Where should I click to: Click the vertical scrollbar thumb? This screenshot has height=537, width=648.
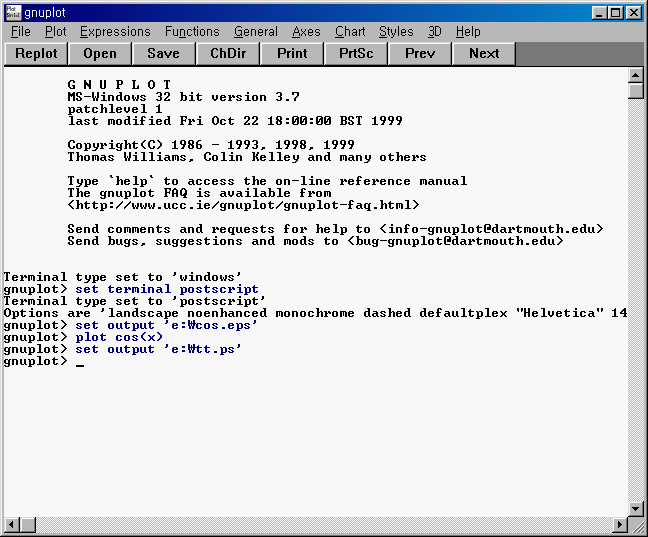pyautogui.click(x=635, y=91)
